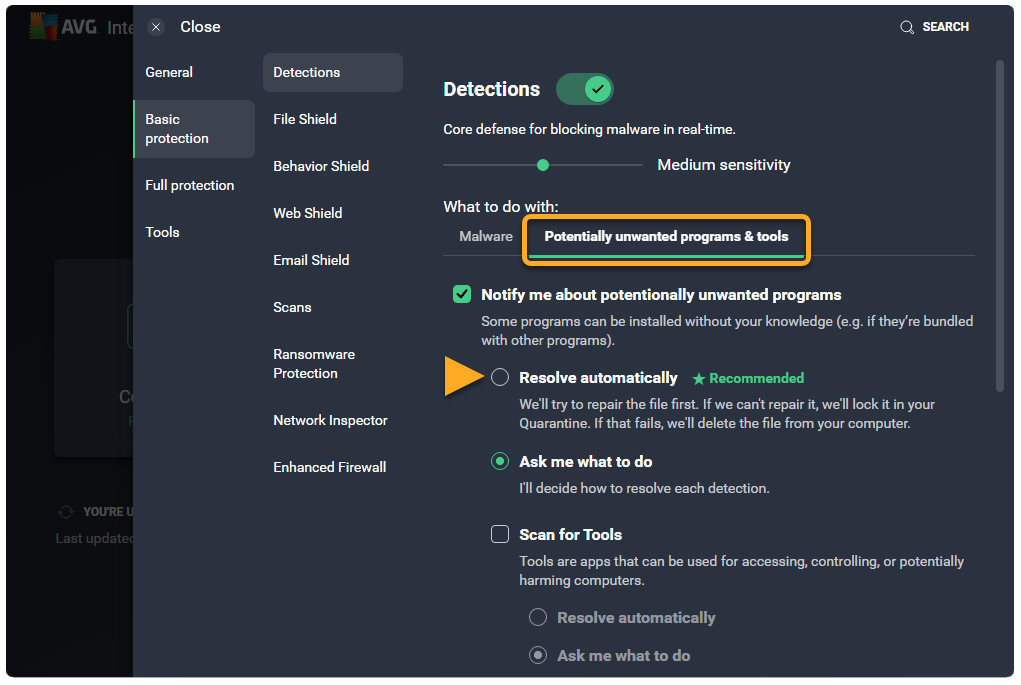Click the refresh update icon
This screenshot has height=685, width=1021.
pyautogui.click(x=66, y=512)
